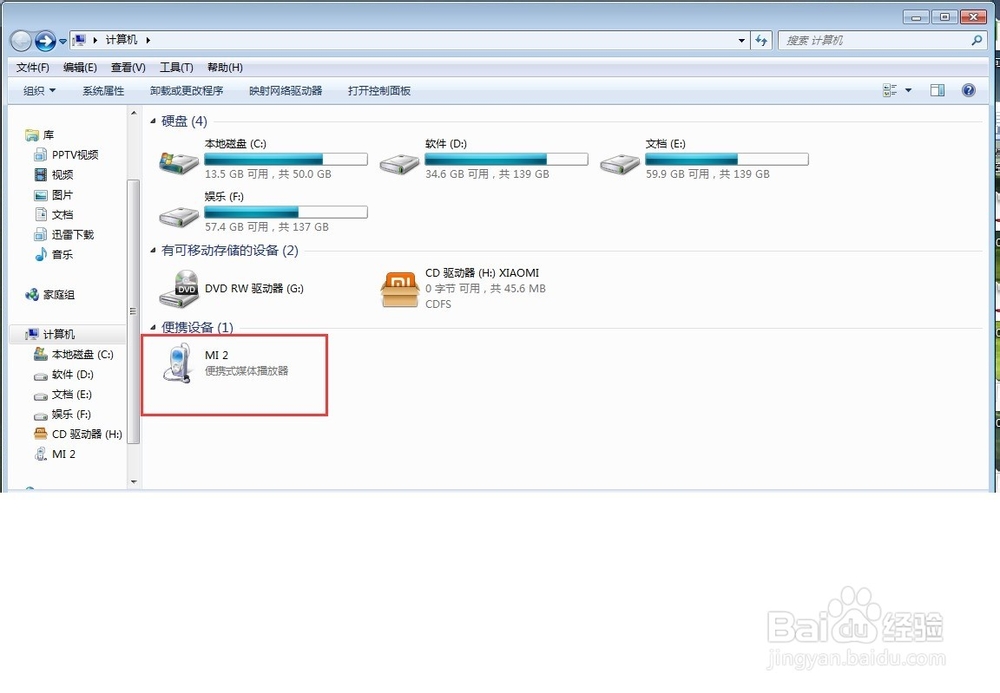The width and height of the screenshot is (1000, 693).
Task: Select the 娱乐 (F:) drive icon
Action: (179, 217)
